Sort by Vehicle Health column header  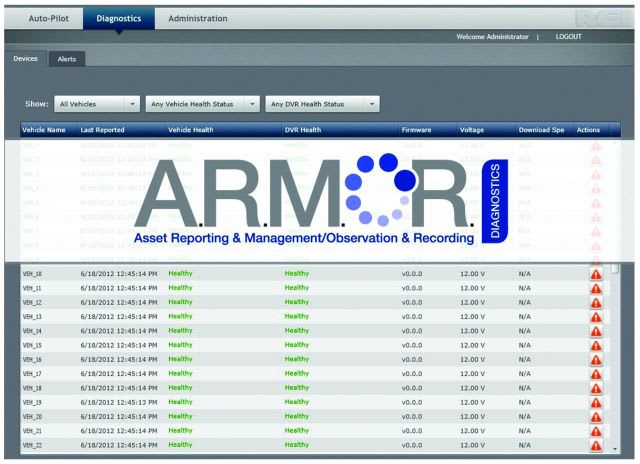(x=224, y=130)
